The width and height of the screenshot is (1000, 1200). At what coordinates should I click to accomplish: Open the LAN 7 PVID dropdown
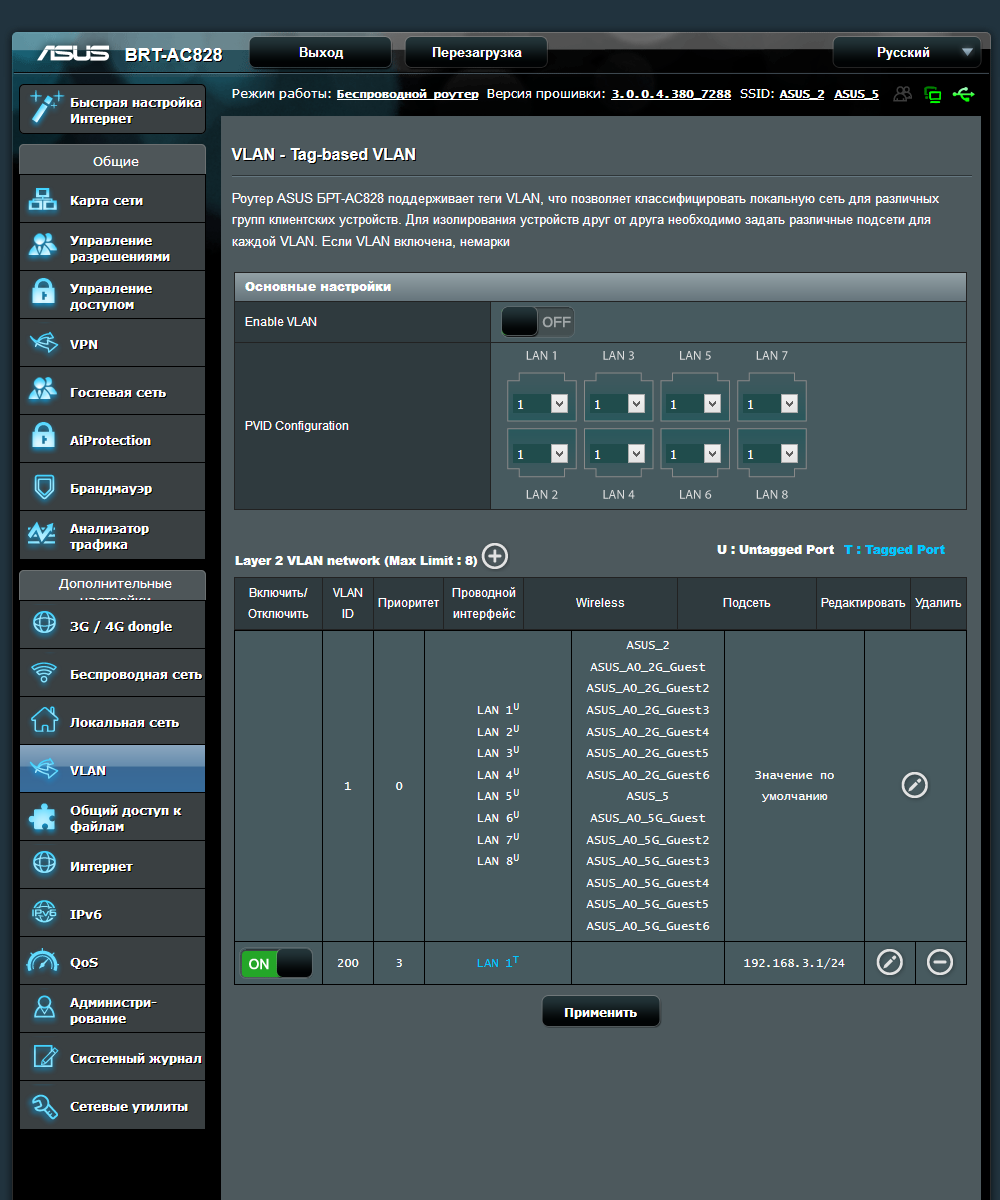click(771, 403)
